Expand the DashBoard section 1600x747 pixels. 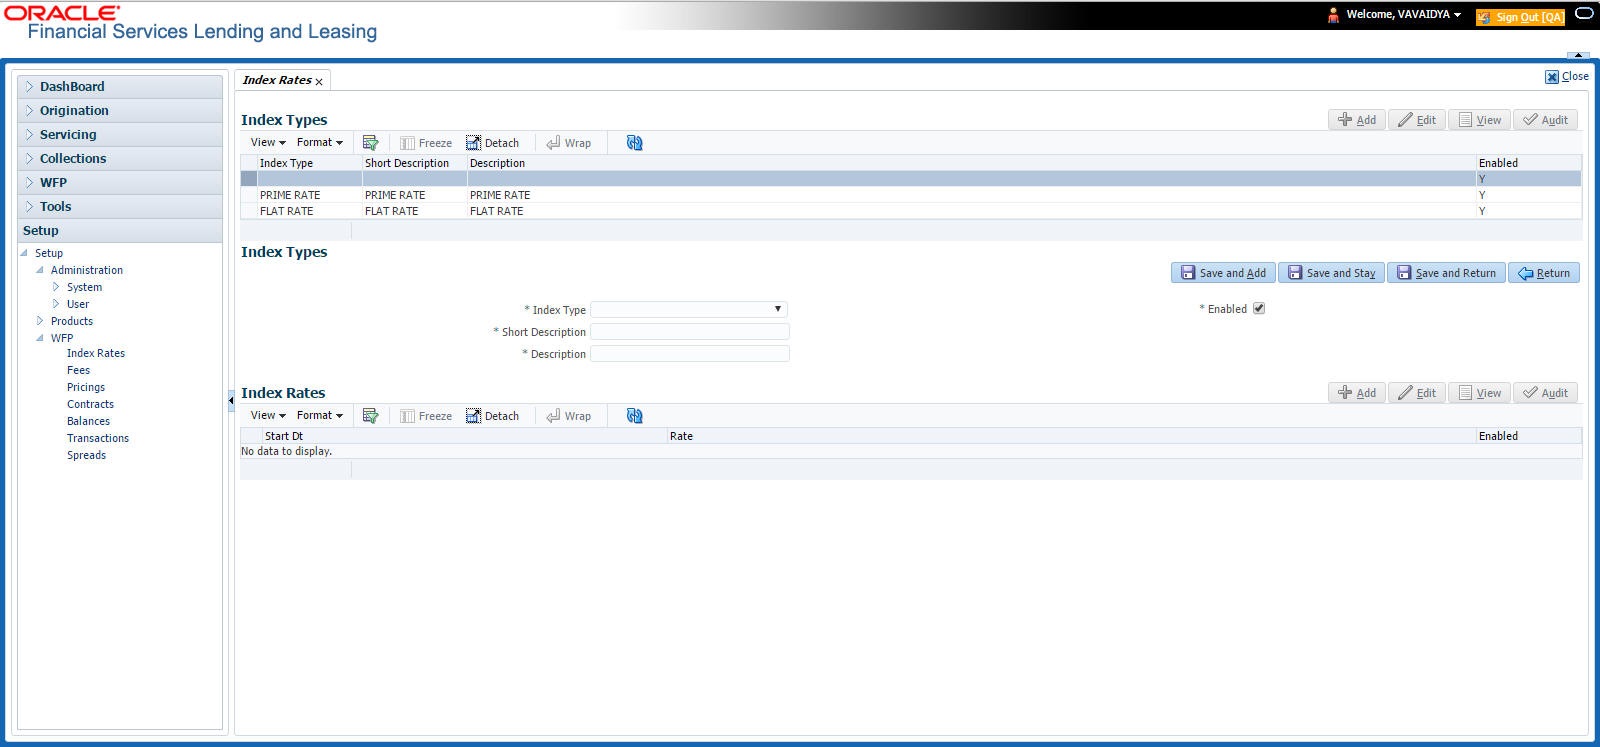[x=120, y=87]
